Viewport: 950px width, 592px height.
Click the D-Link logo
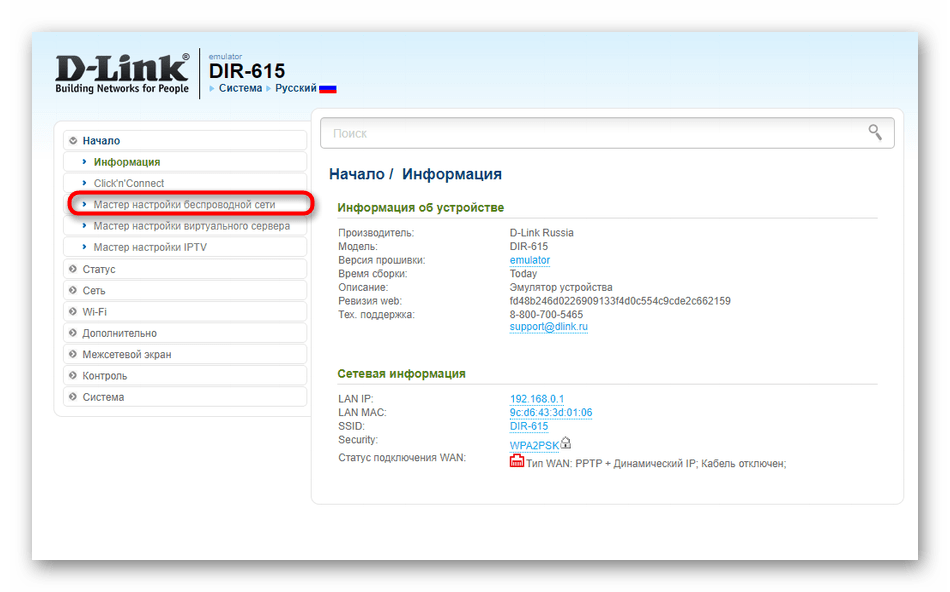pos(122,73)
